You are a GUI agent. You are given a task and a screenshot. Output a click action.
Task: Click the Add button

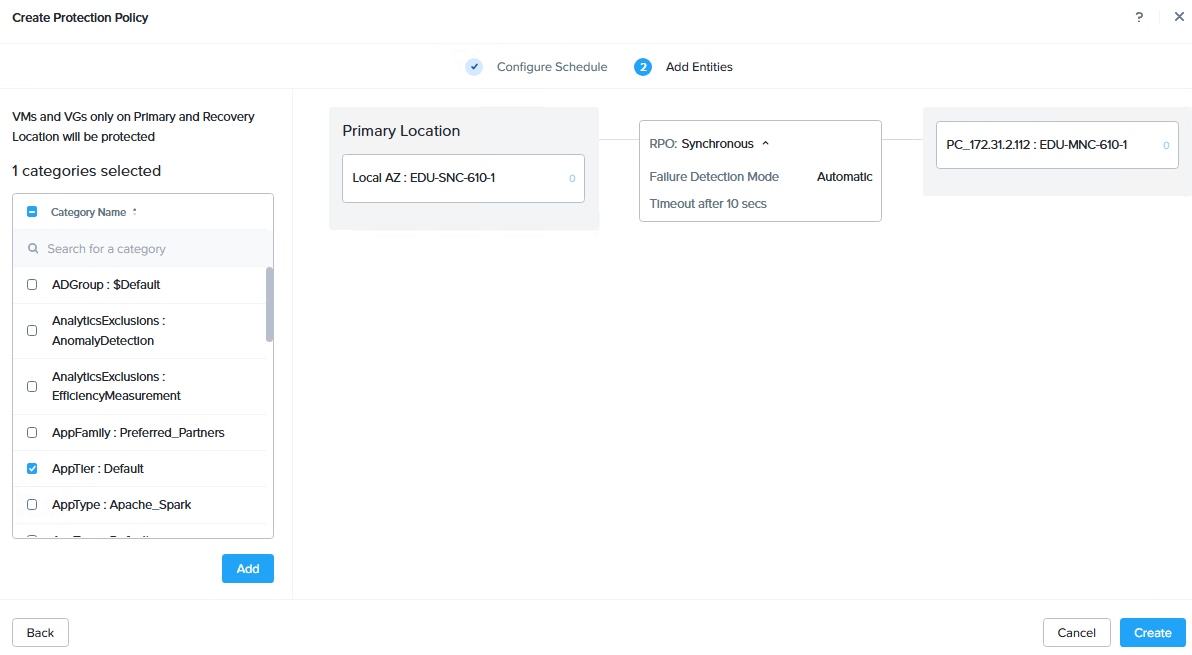(x=248, y=568)
